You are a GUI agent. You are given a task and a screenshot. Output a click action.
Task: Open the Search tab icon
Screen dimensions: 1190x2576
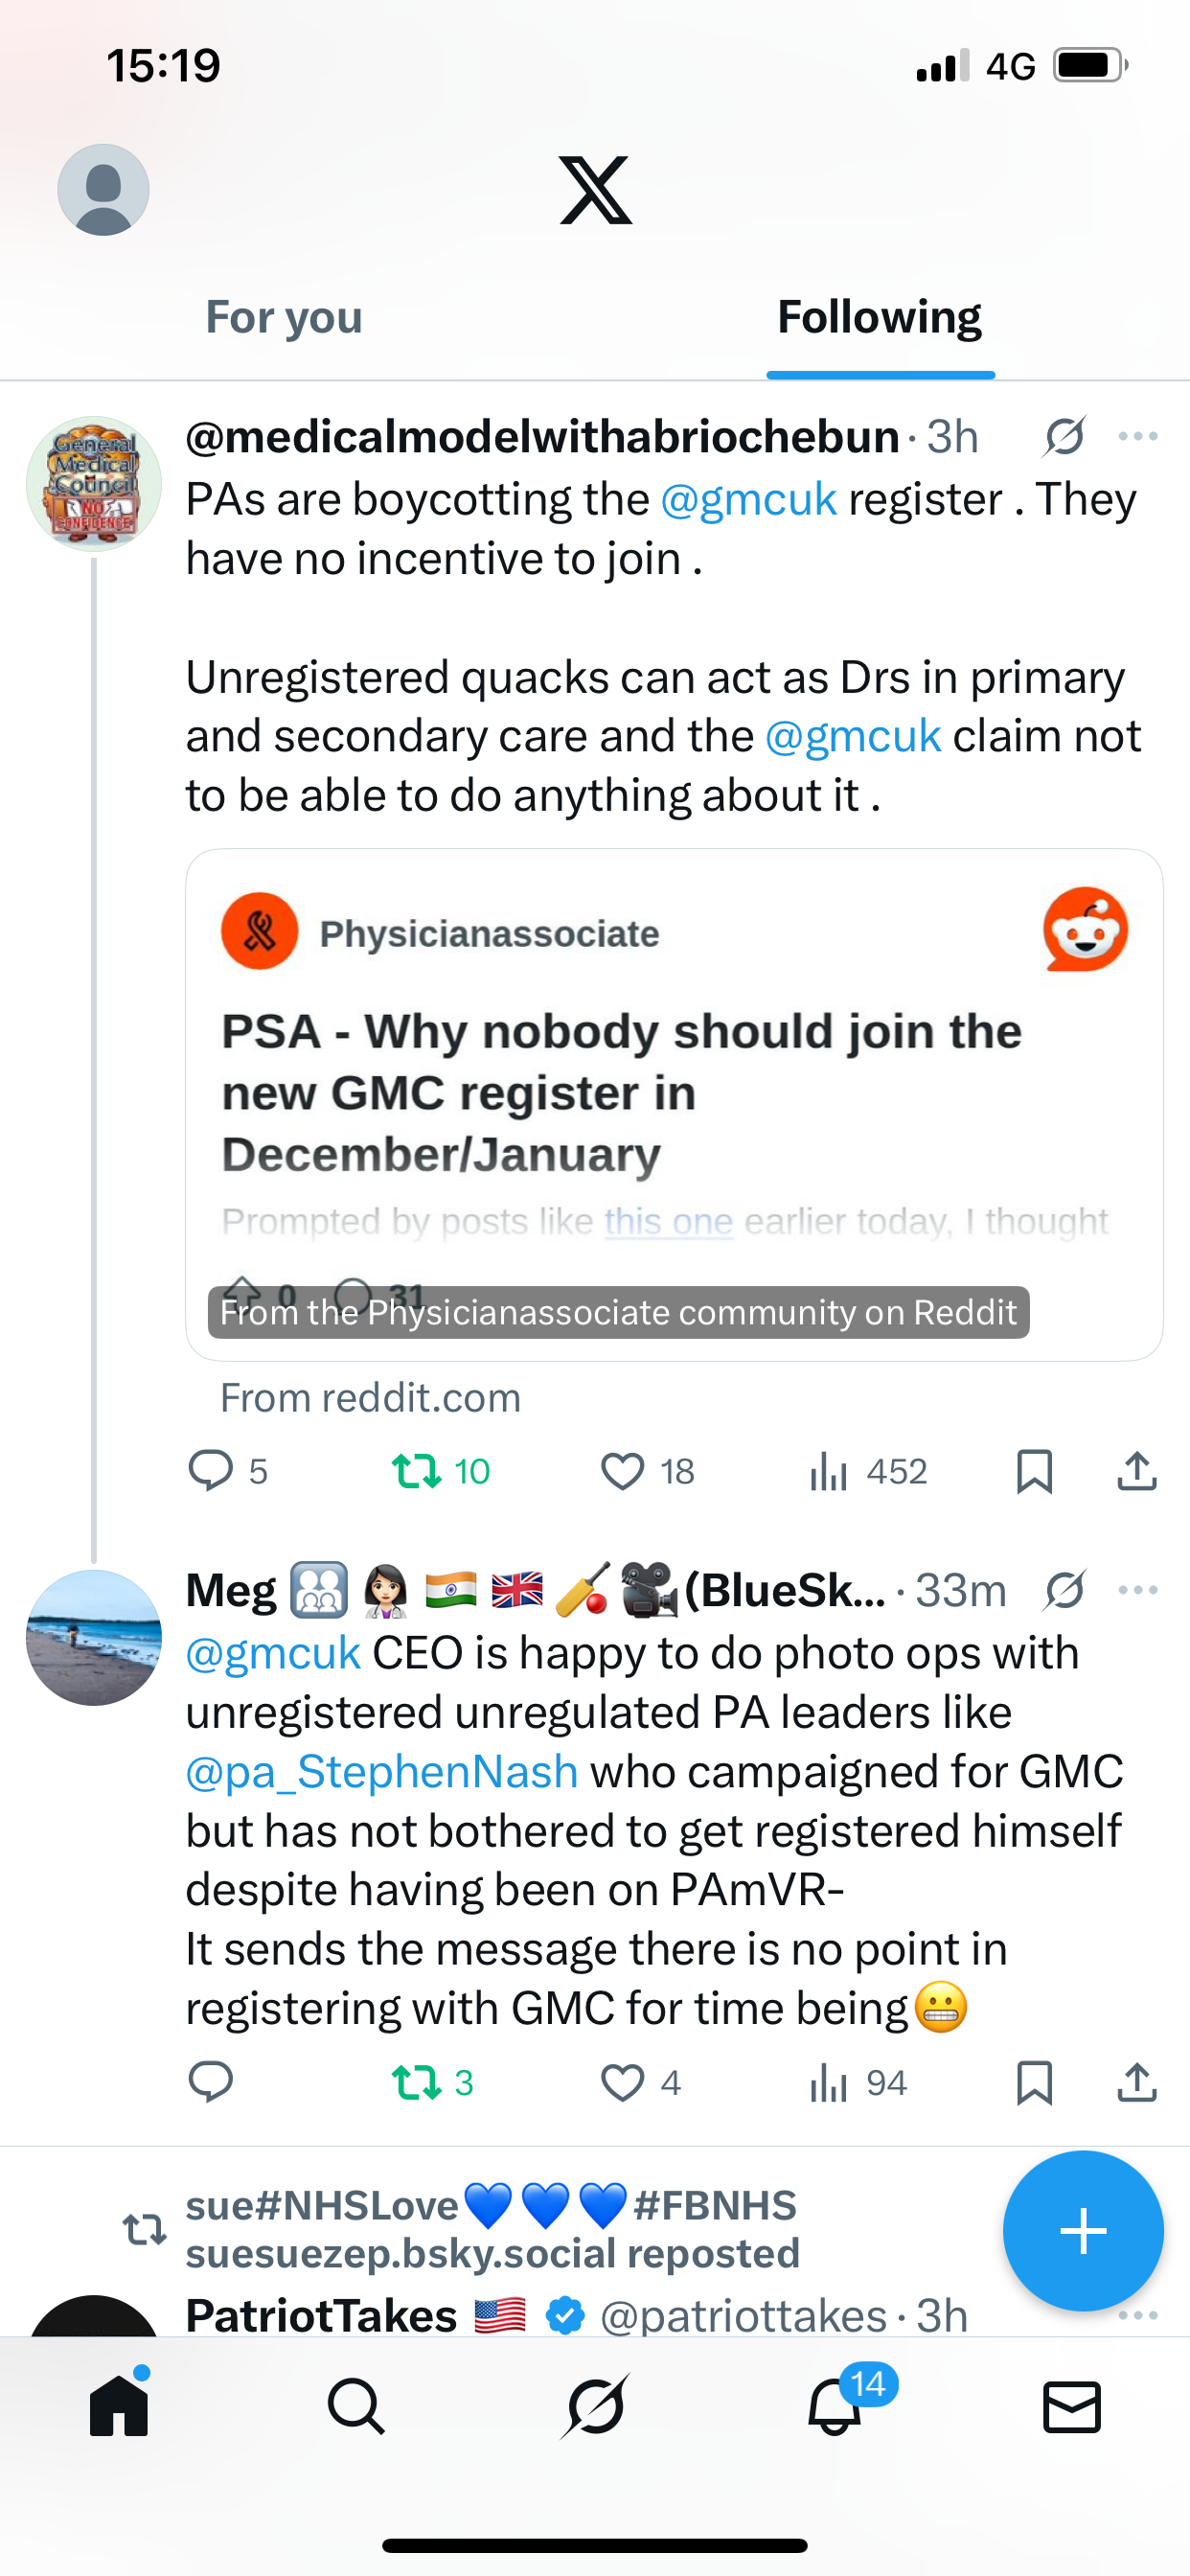tap(356, 2406)
